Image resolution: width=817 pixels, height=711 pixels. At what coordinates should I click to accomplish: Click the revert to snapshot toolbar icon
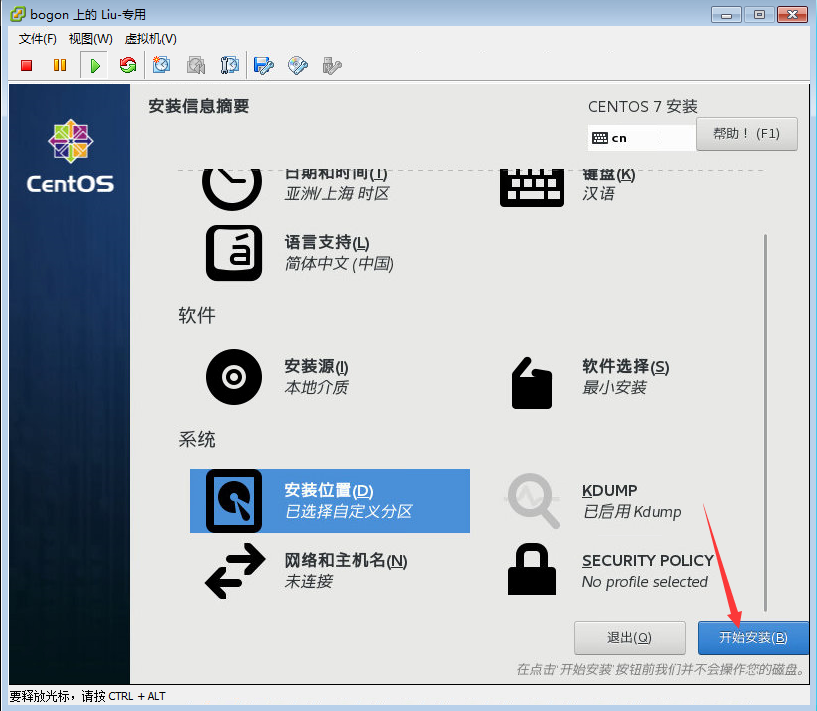click(196, 65)
